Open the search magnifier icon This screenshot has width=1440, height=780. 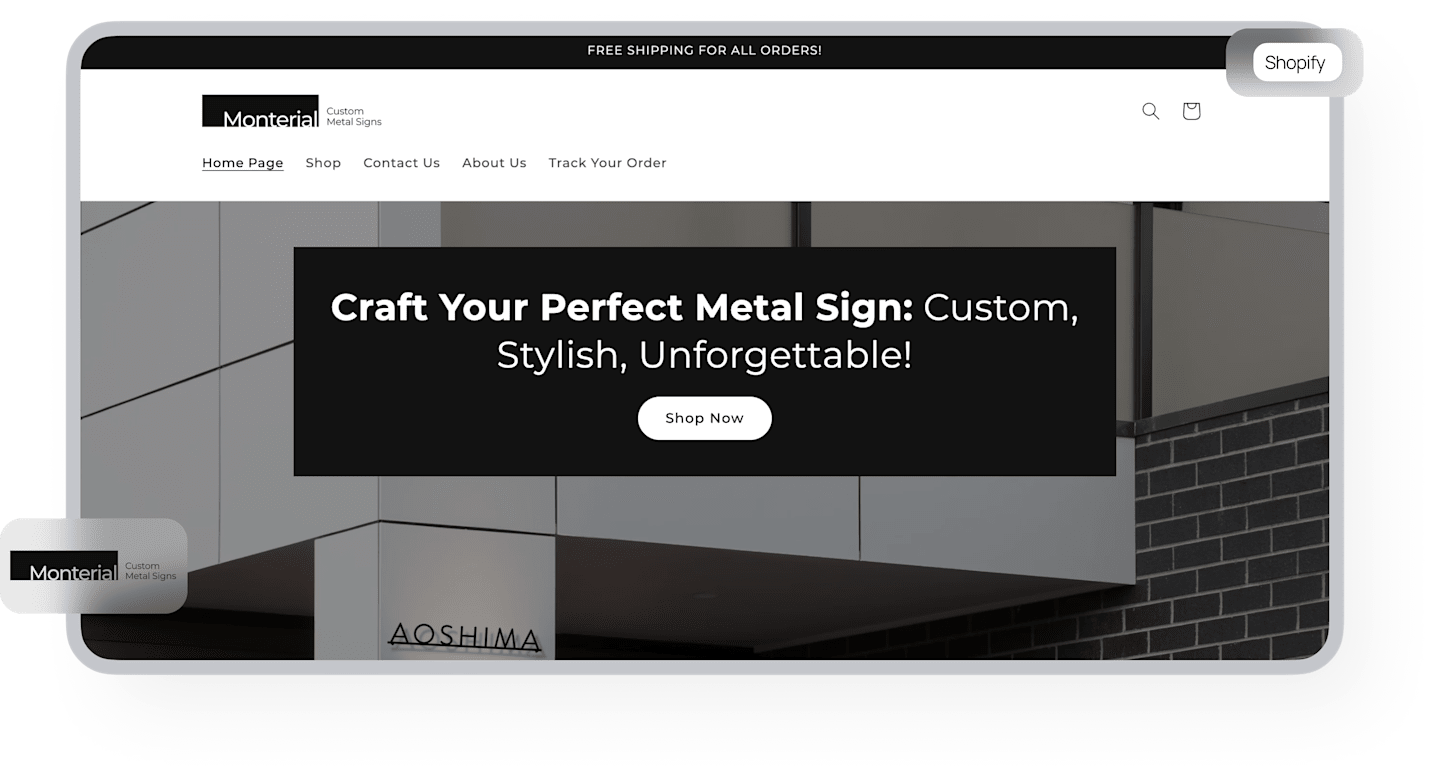tap(1150, 111)
